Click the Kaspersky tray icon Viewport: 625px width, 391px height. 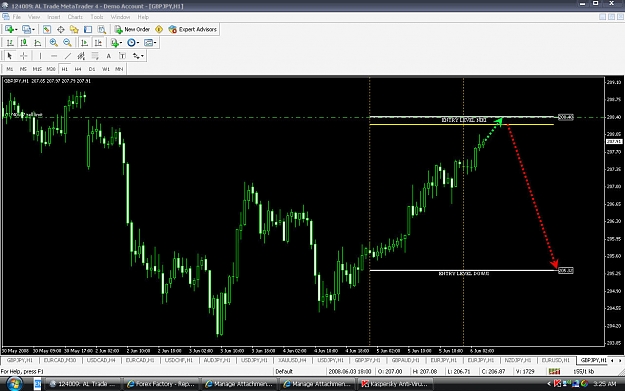point(558,384)
